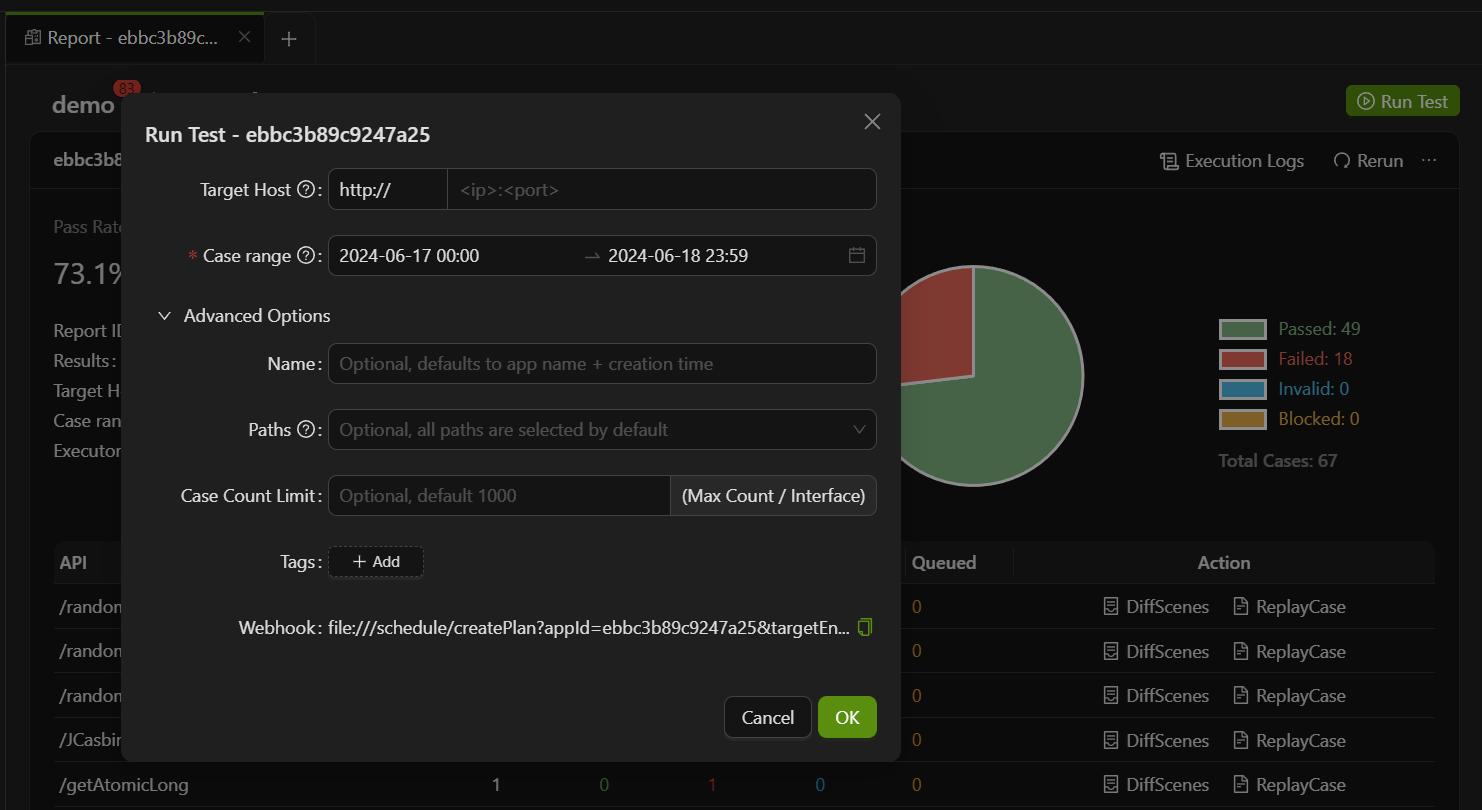Open Case range help tooltip icon

pyautogui.click(x=306, y=256)
